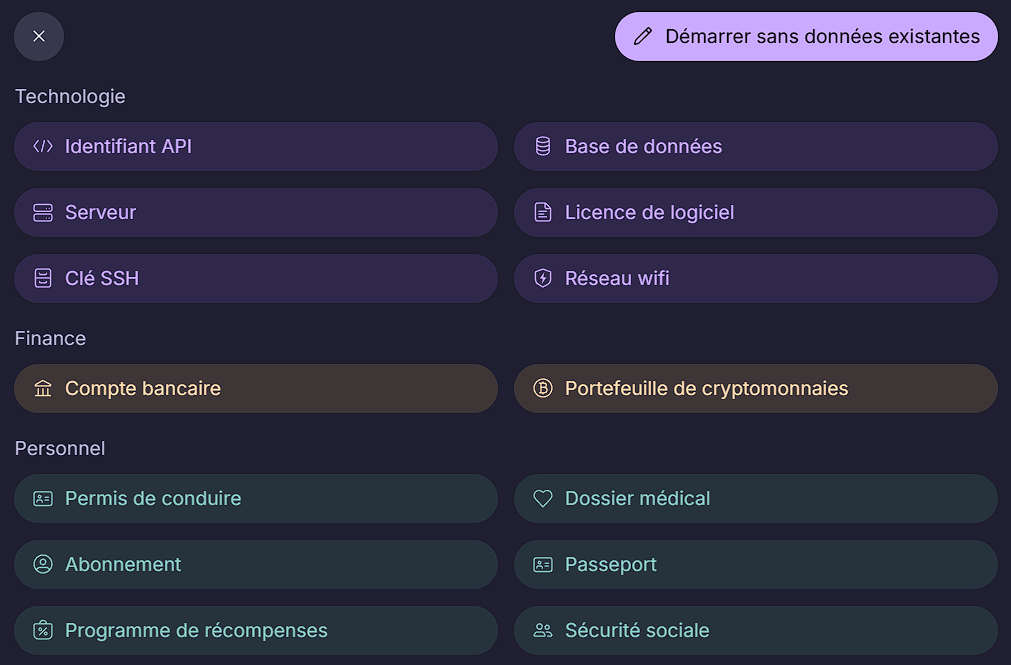Click the code icon beside Identifiant API

click(x=43, y=147)
